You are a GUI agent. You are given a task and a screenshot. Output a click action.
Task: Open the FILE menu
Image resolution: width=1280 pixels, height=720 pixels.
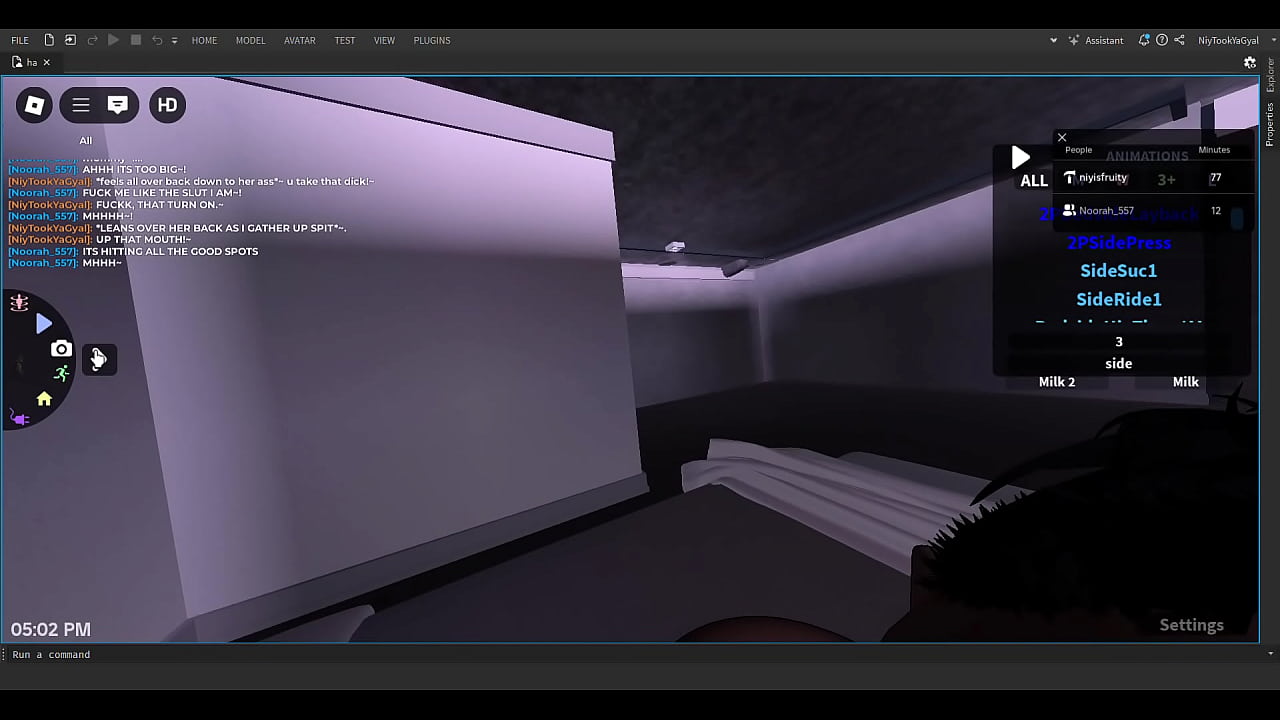click(x=20, y=40)
